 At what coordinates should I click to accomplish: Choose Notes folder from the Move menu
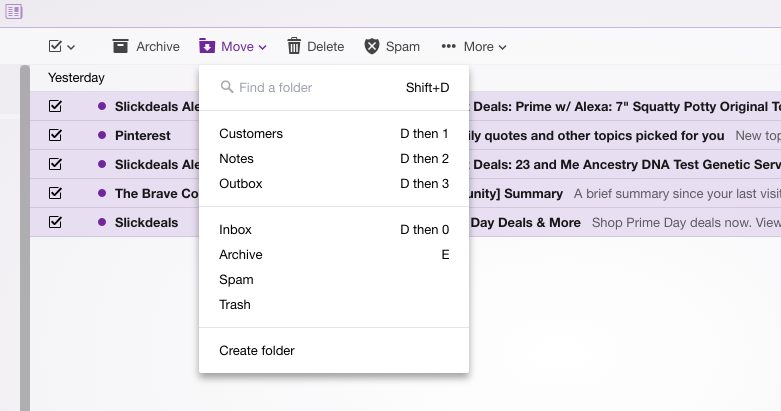coord(237,158)
